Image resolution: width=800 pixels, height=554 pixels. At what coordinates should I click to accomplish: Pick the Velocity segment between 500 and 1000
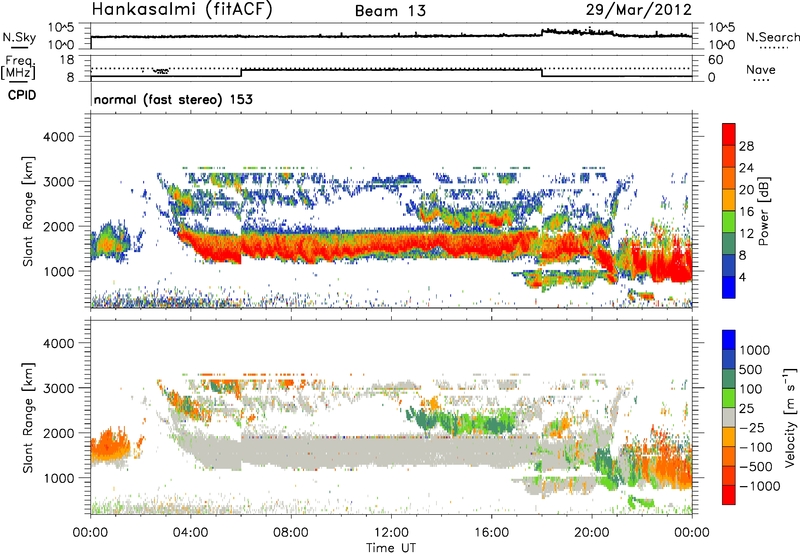[729, 359]
